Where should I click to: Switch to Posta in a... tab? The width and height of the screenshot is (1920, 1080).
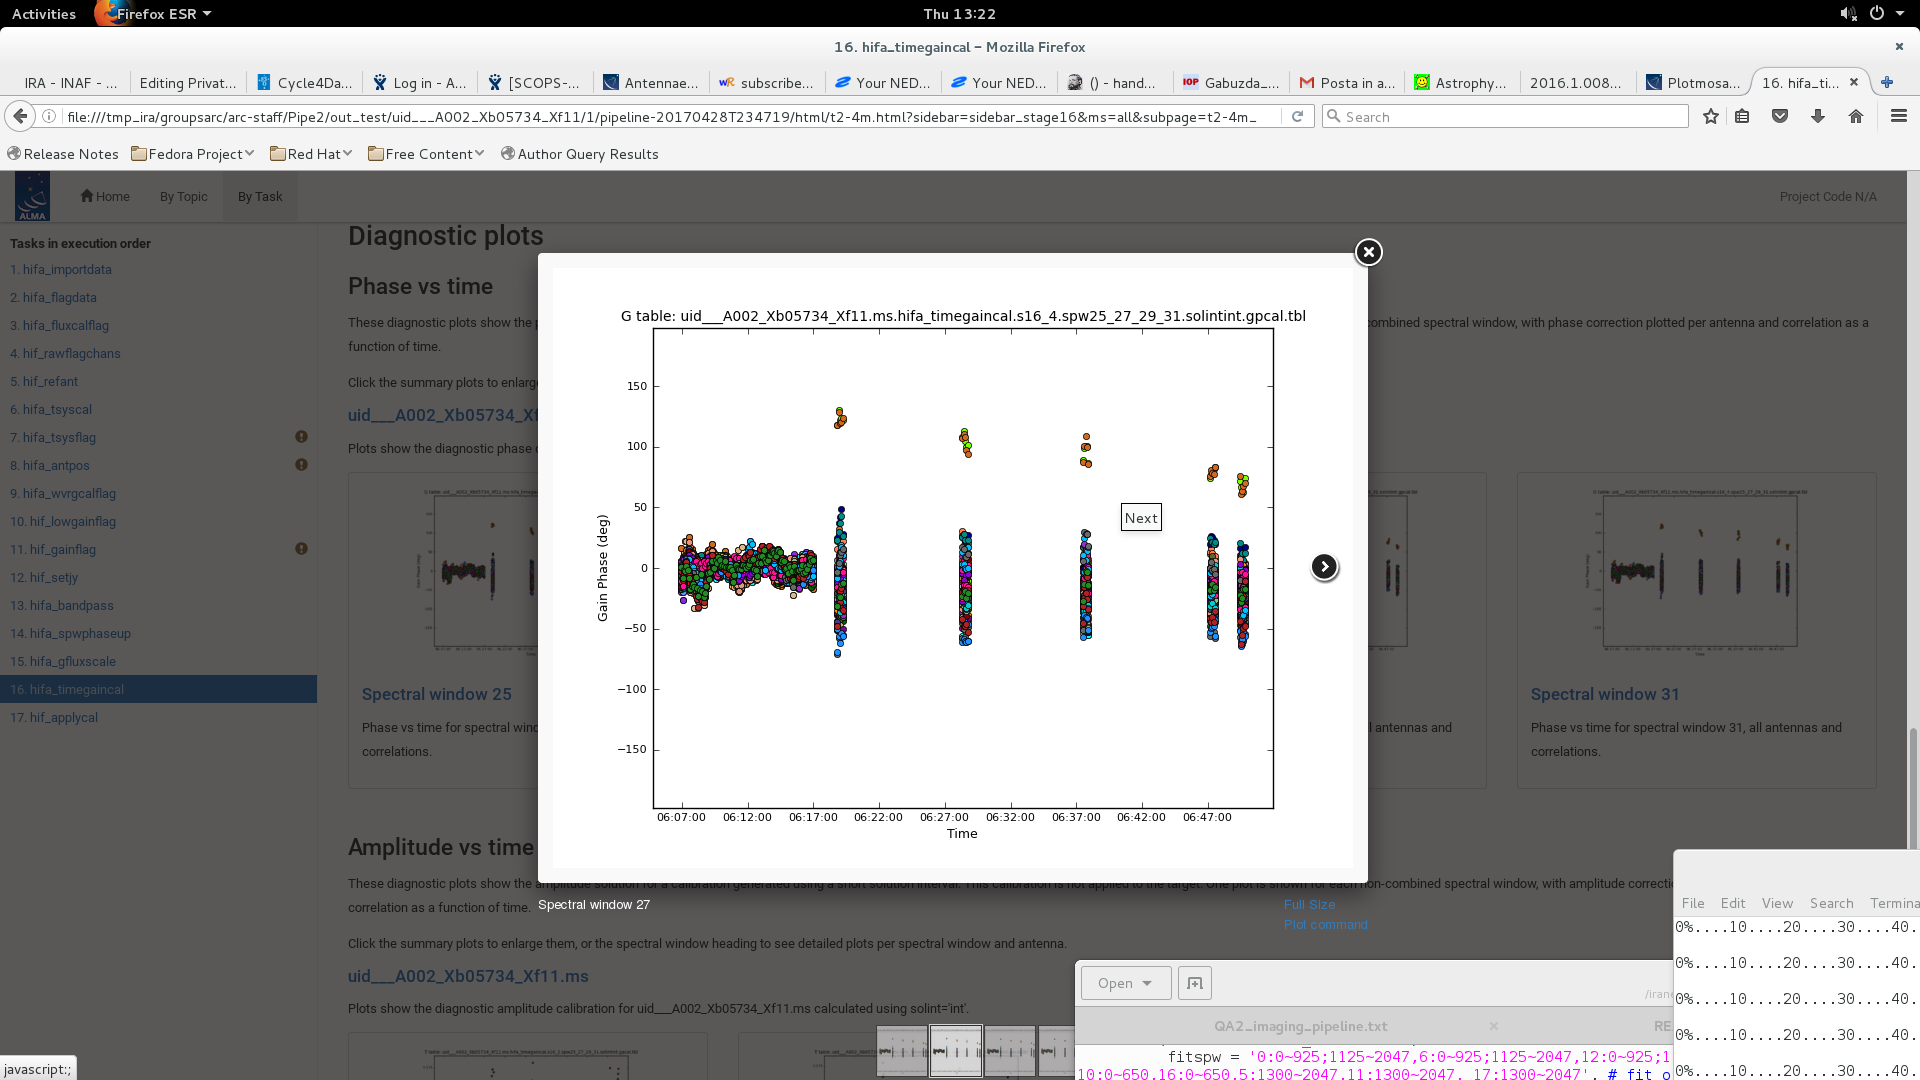[x=1347, y=83]
